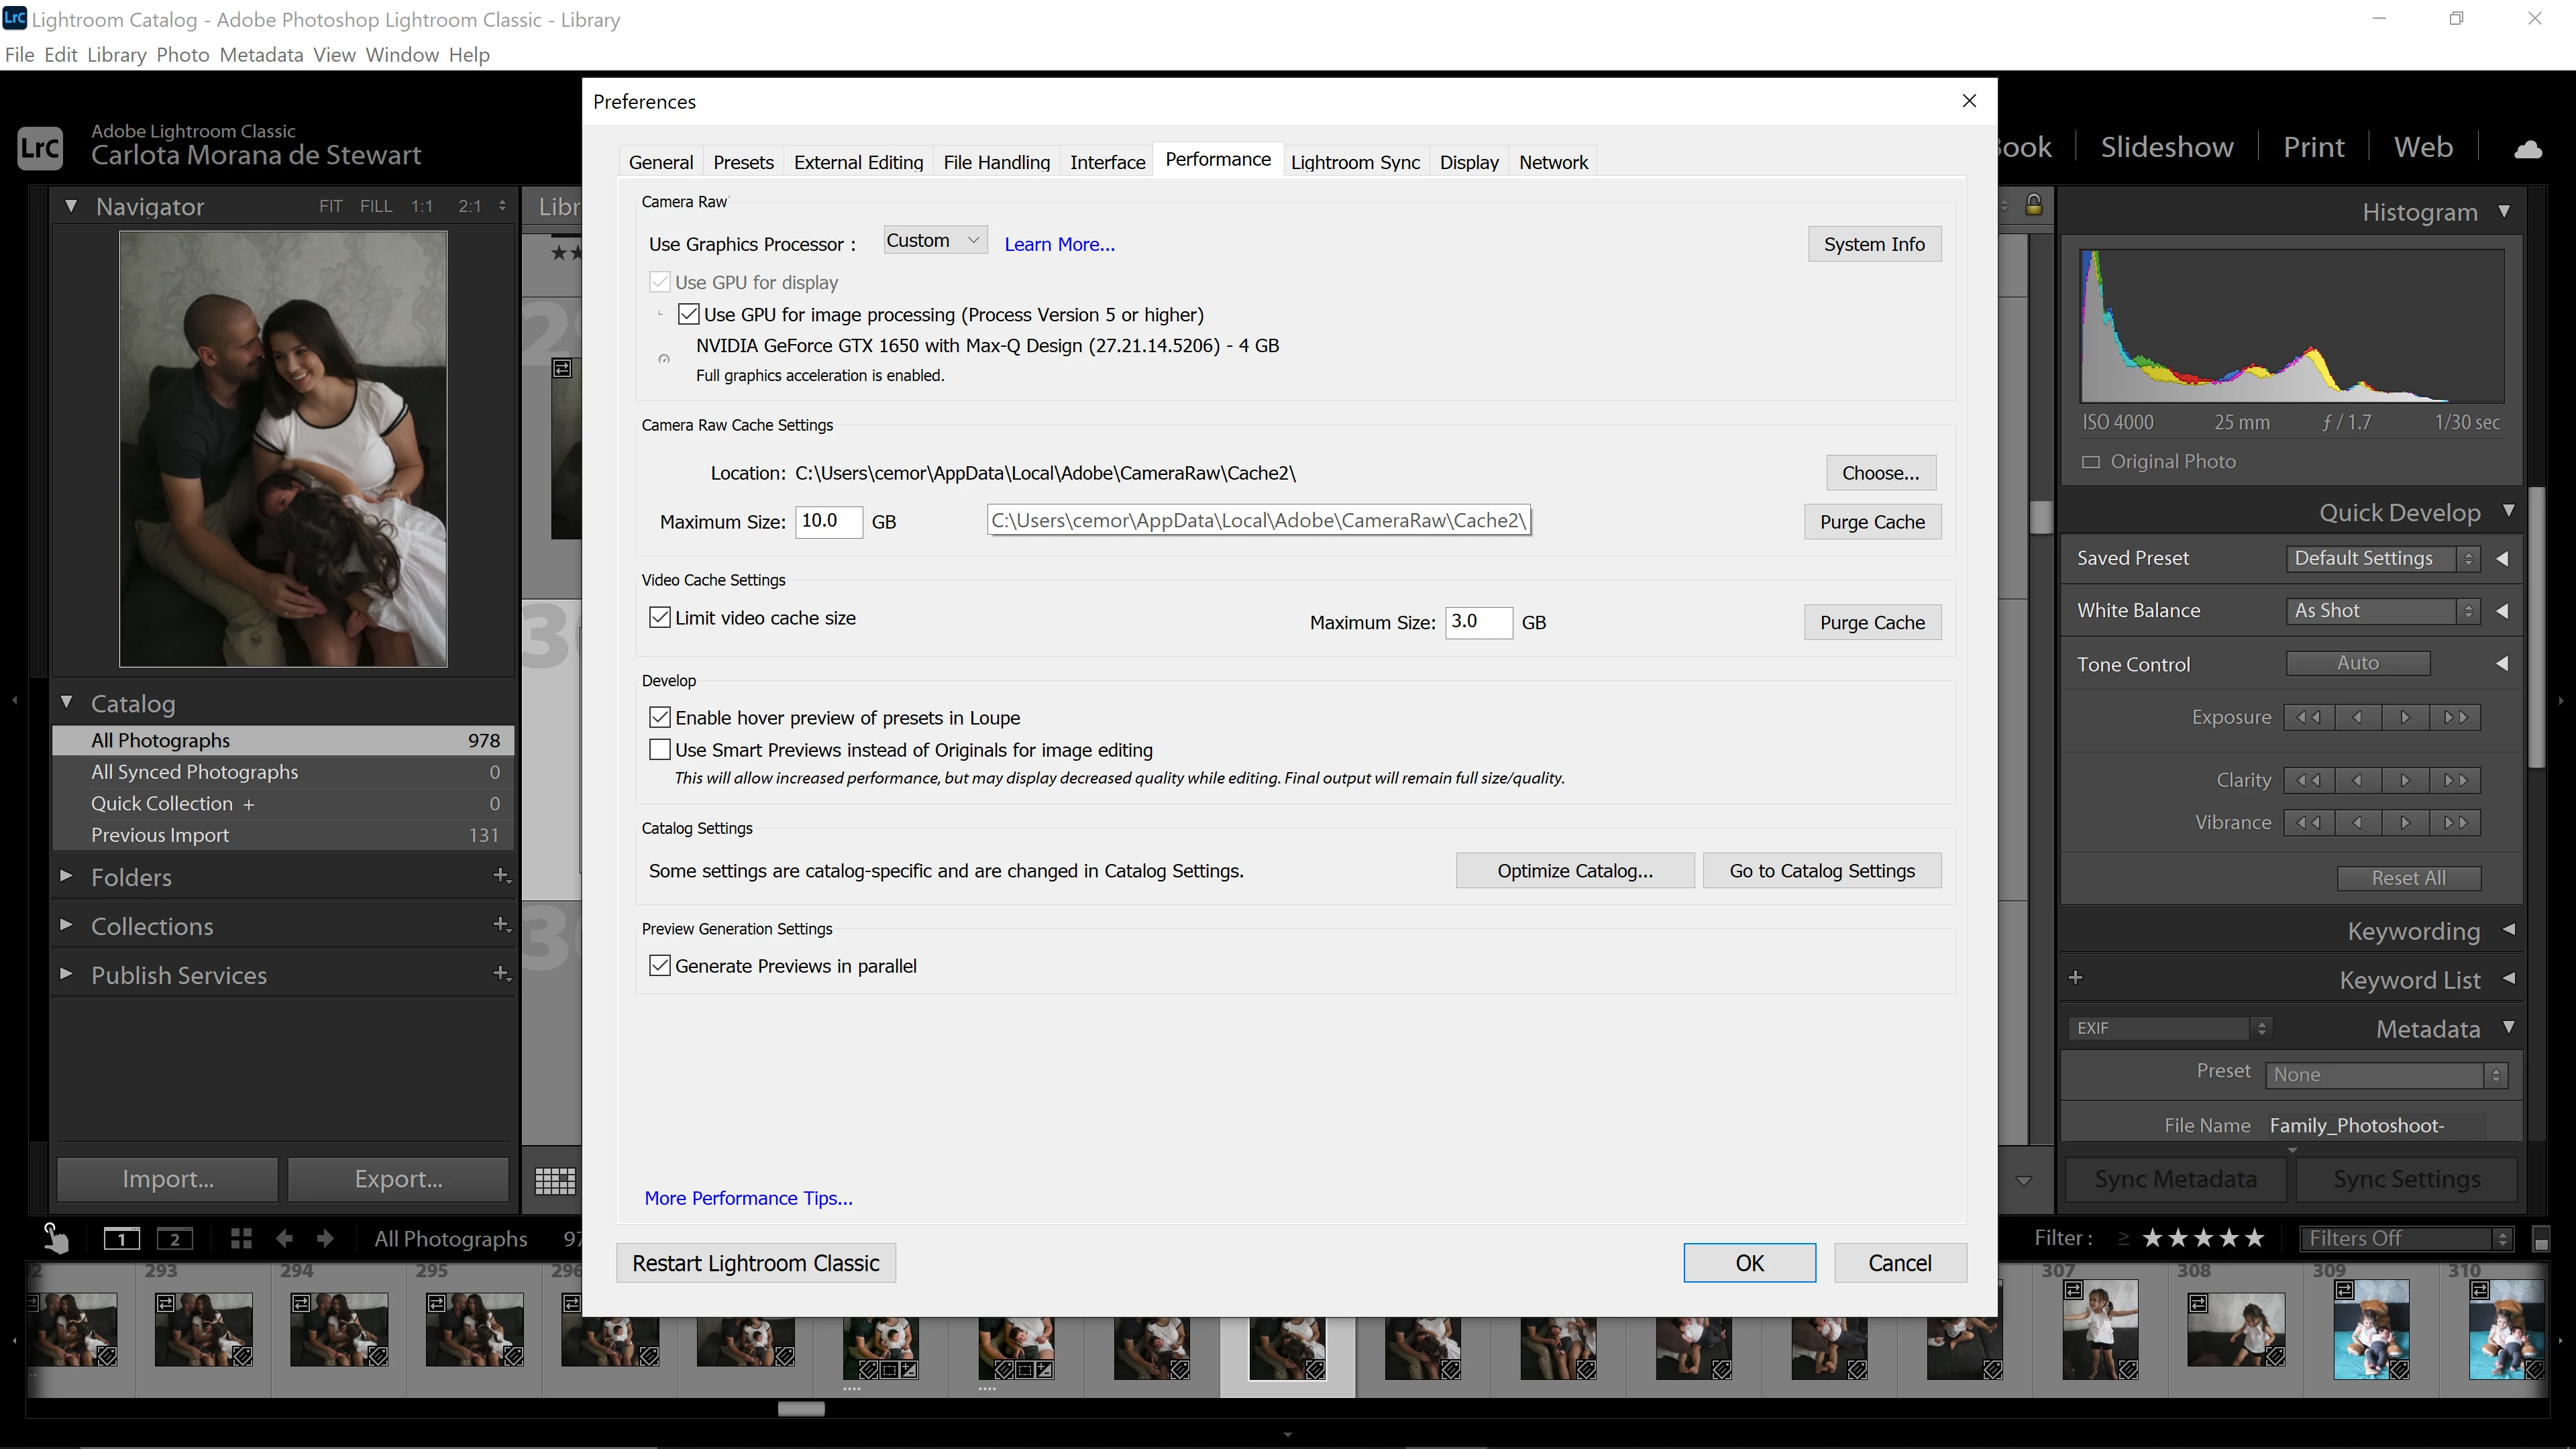Click the cloud sync status icon

click(x=2527, y=149)
